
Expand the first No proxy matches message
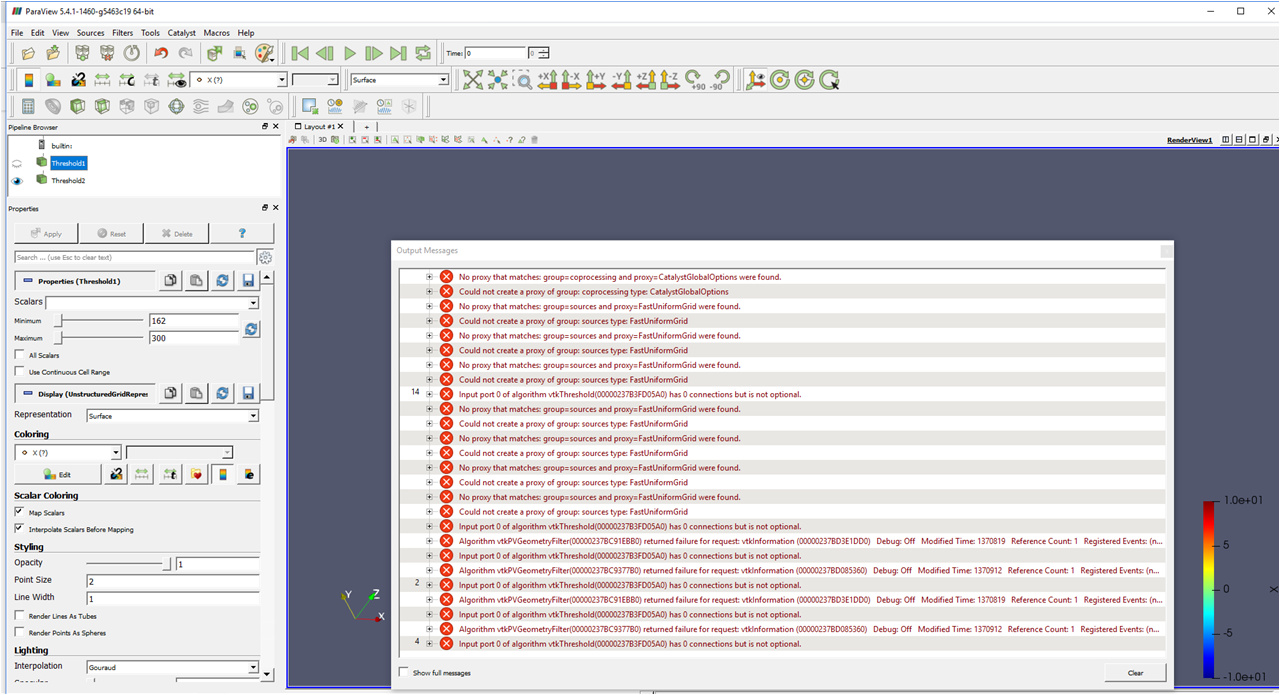pyautogui.click(x=429, y=277)
